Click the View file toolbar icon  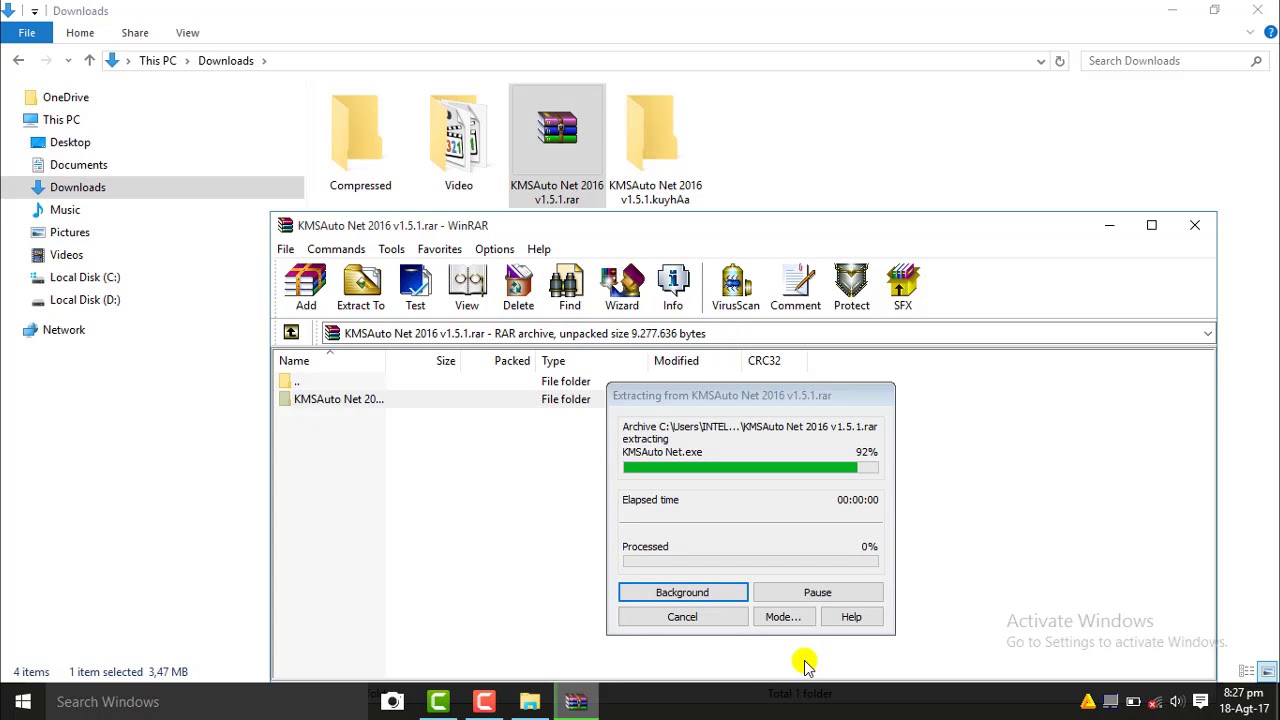click(467, 288)
